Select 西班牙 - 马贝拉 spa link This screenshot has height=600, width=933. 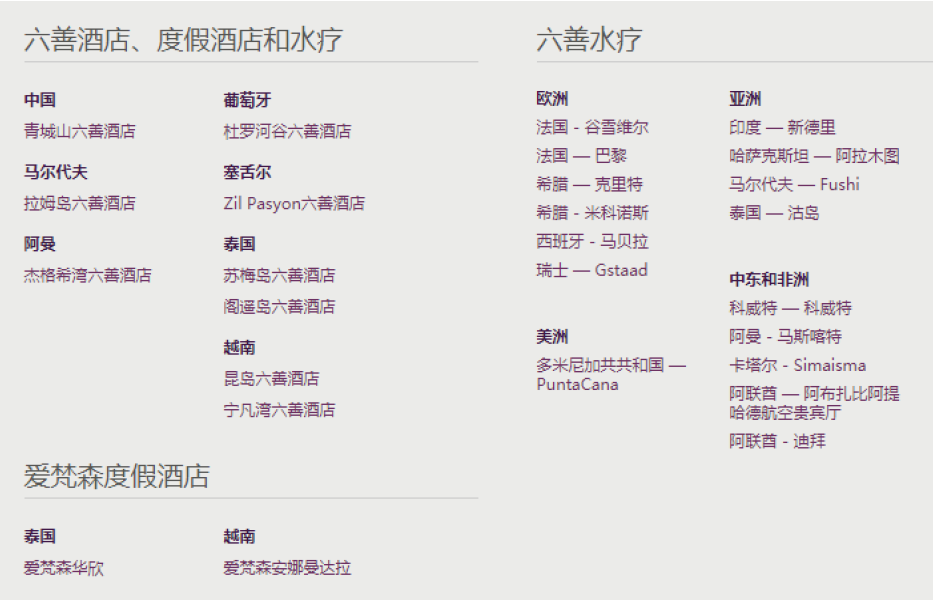pyautogui.click(x=592, y=242)
